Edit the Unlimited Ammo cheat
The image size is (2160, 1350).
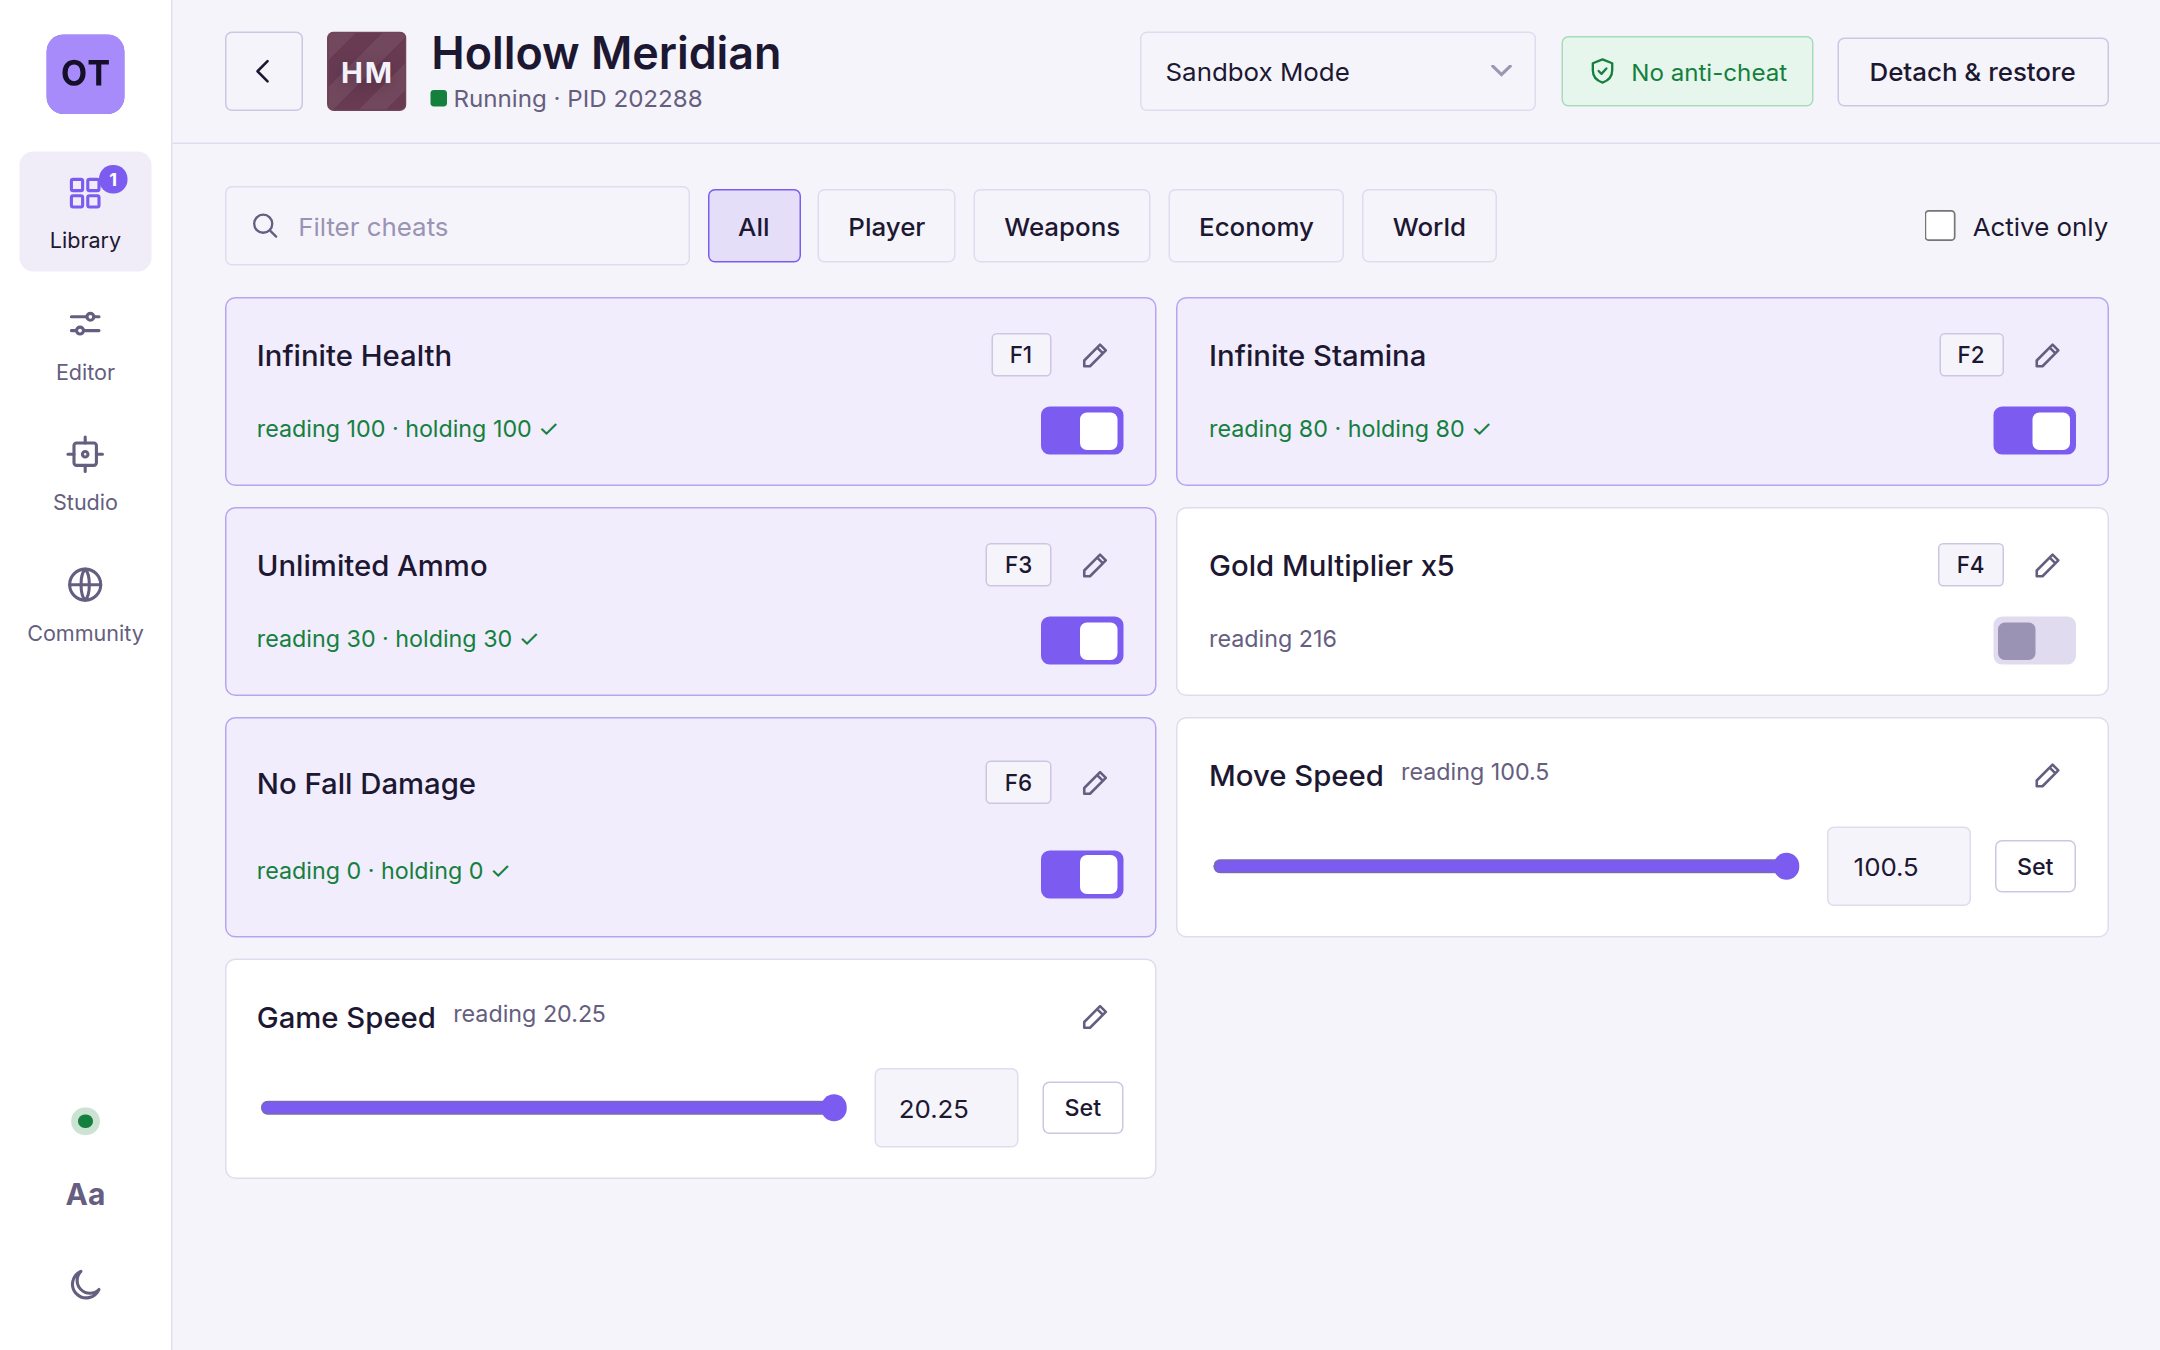[x=1095, y=566]
